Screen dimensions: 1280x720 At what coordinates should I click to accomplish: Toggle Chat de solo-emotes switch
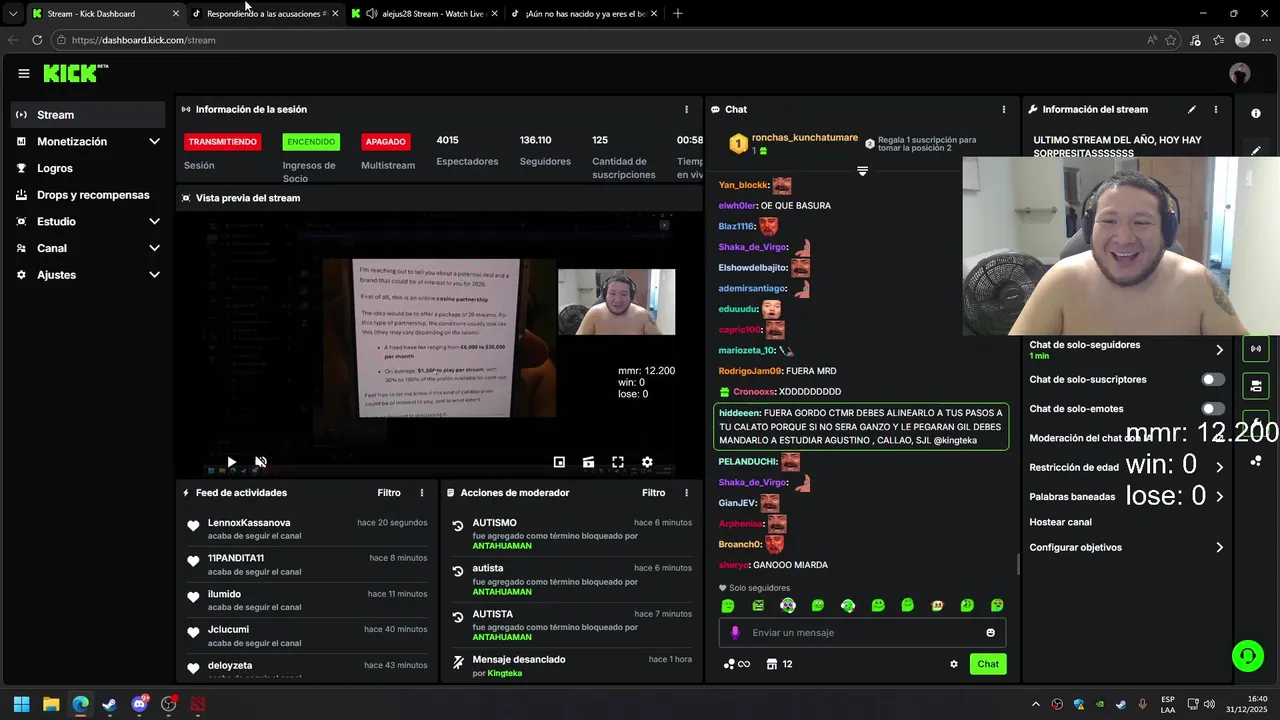pyautogui.click(x=1213, y=409)
